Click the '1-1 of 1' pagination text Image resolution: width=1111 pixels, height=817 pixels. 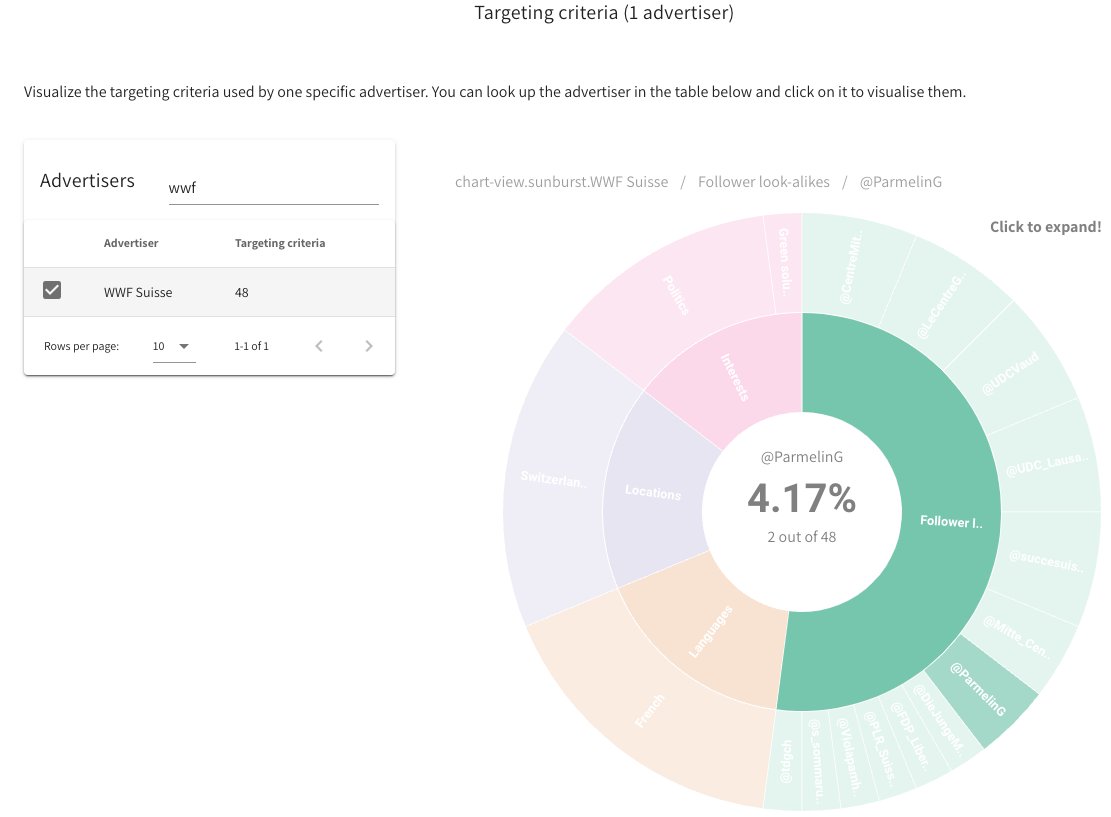pyautogui.click(x=252, y=346)
